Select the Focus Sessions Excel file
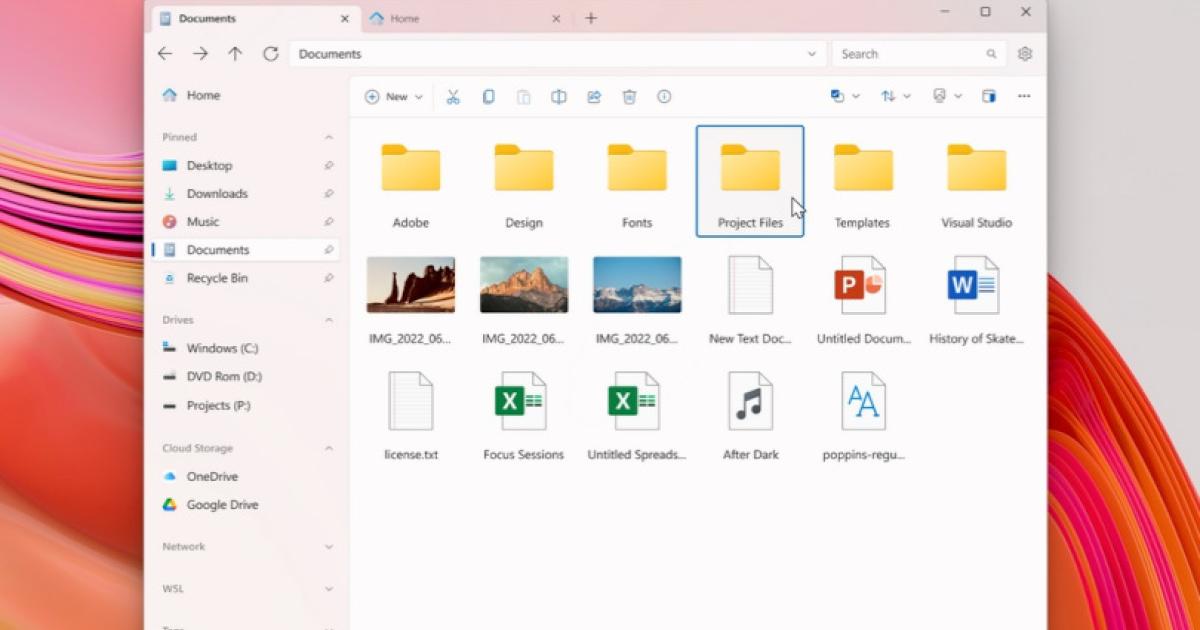The height and width of the screenshot is (630, 1200). coord(524,415)
